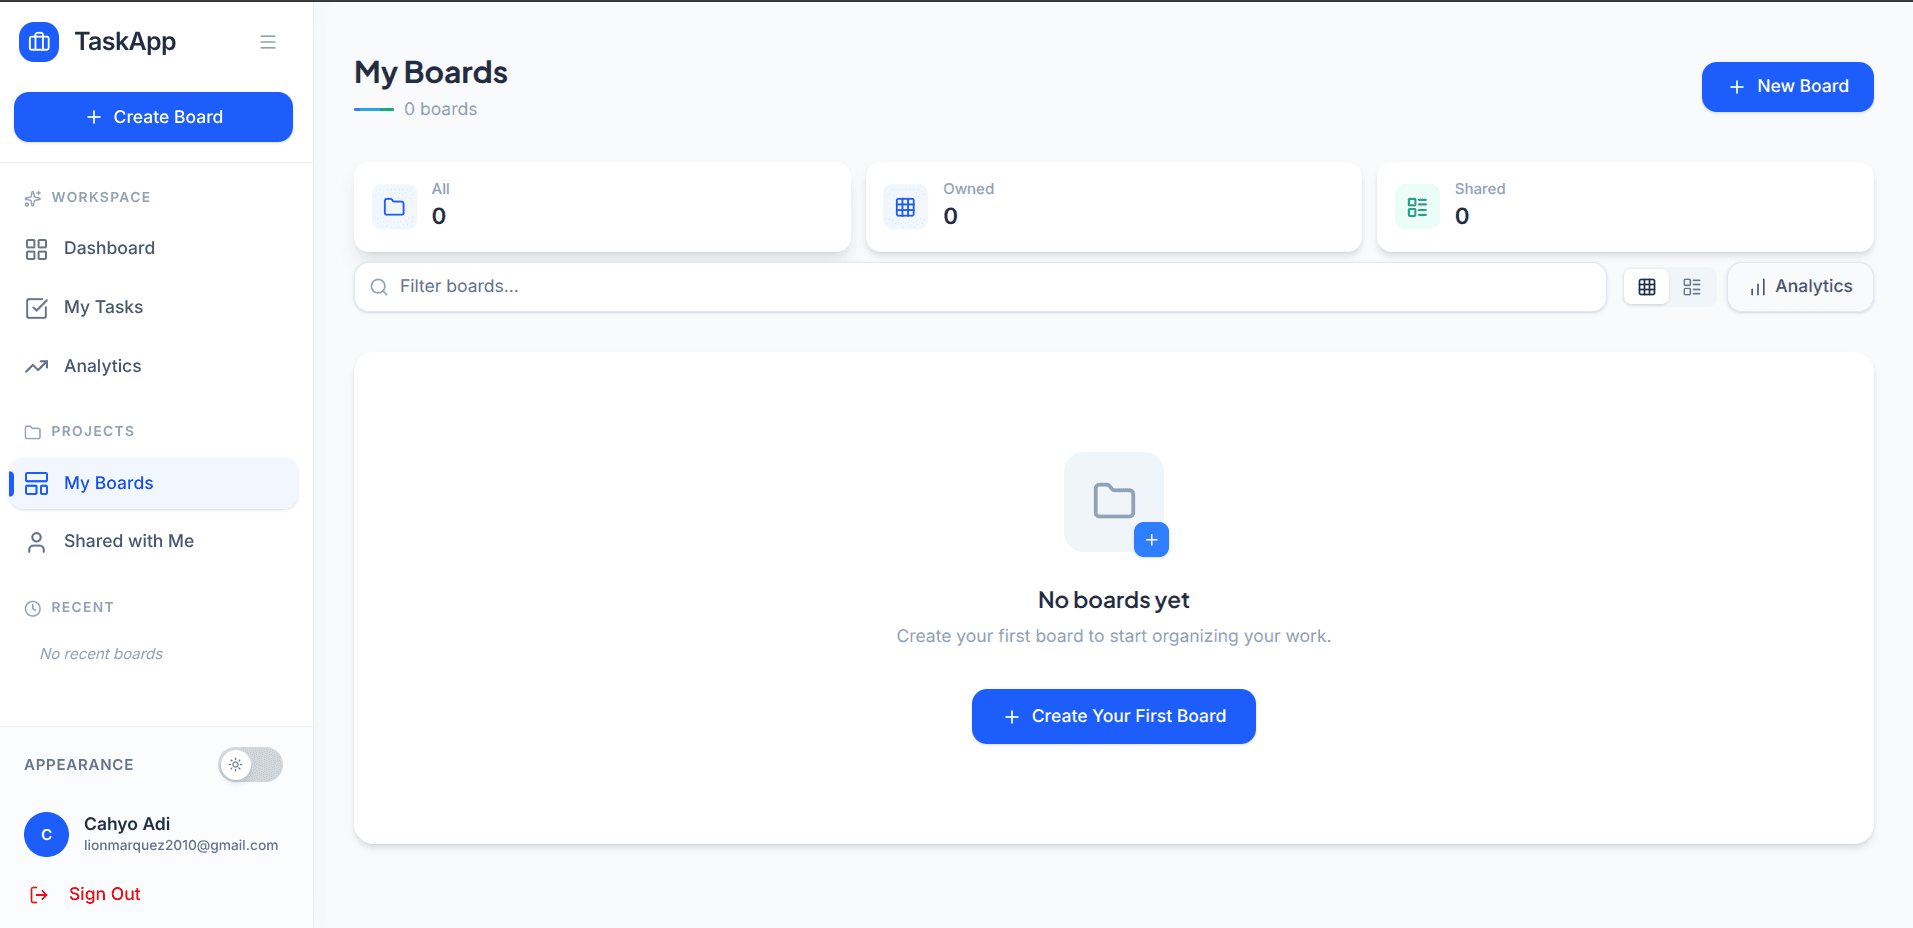Click the search magnifier icon
Image resolution: width=1913 pixels, height=928 pixels.
click(379, 287)
